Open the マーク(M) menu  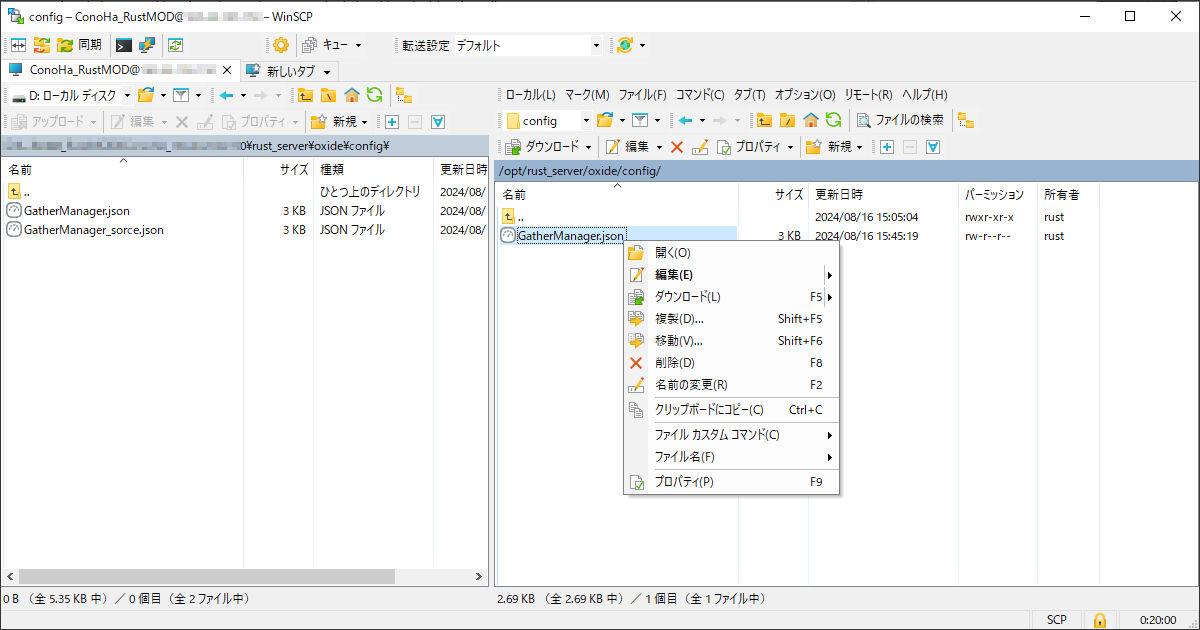tap(587, 95)
